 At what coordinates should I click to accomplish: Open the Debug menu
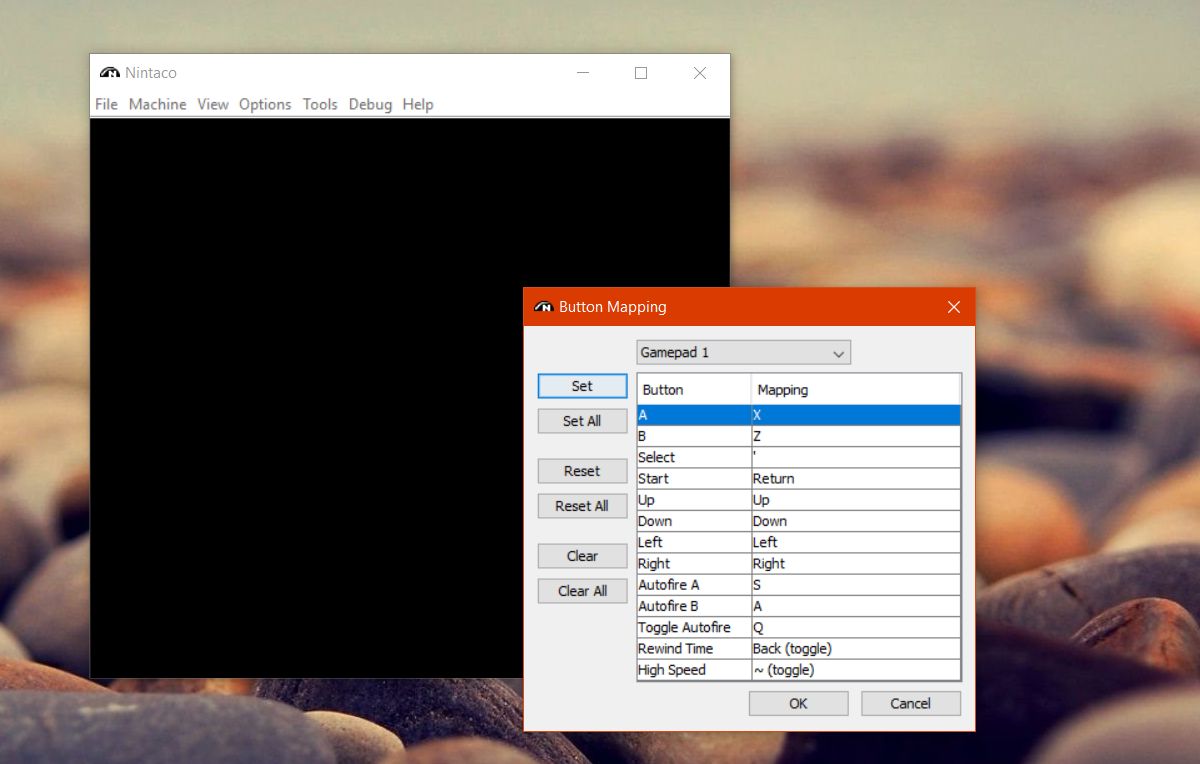tap(370, 104)
